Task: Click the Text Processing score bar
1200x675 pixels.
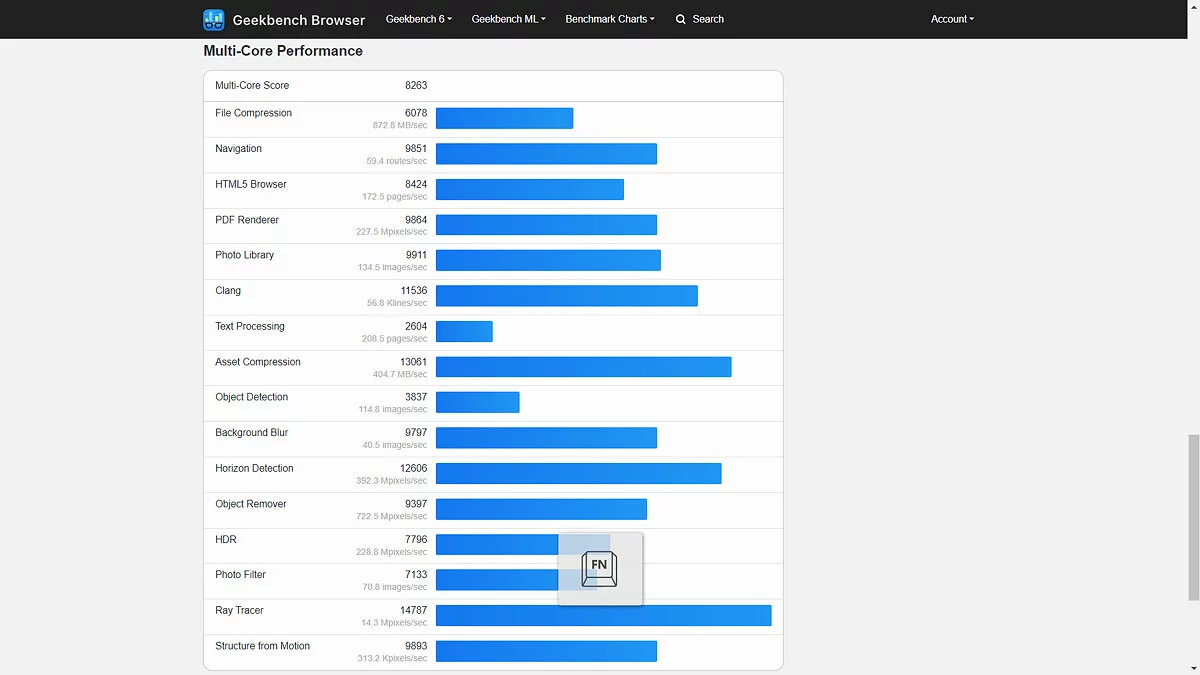Action: (x=464, y=331)
